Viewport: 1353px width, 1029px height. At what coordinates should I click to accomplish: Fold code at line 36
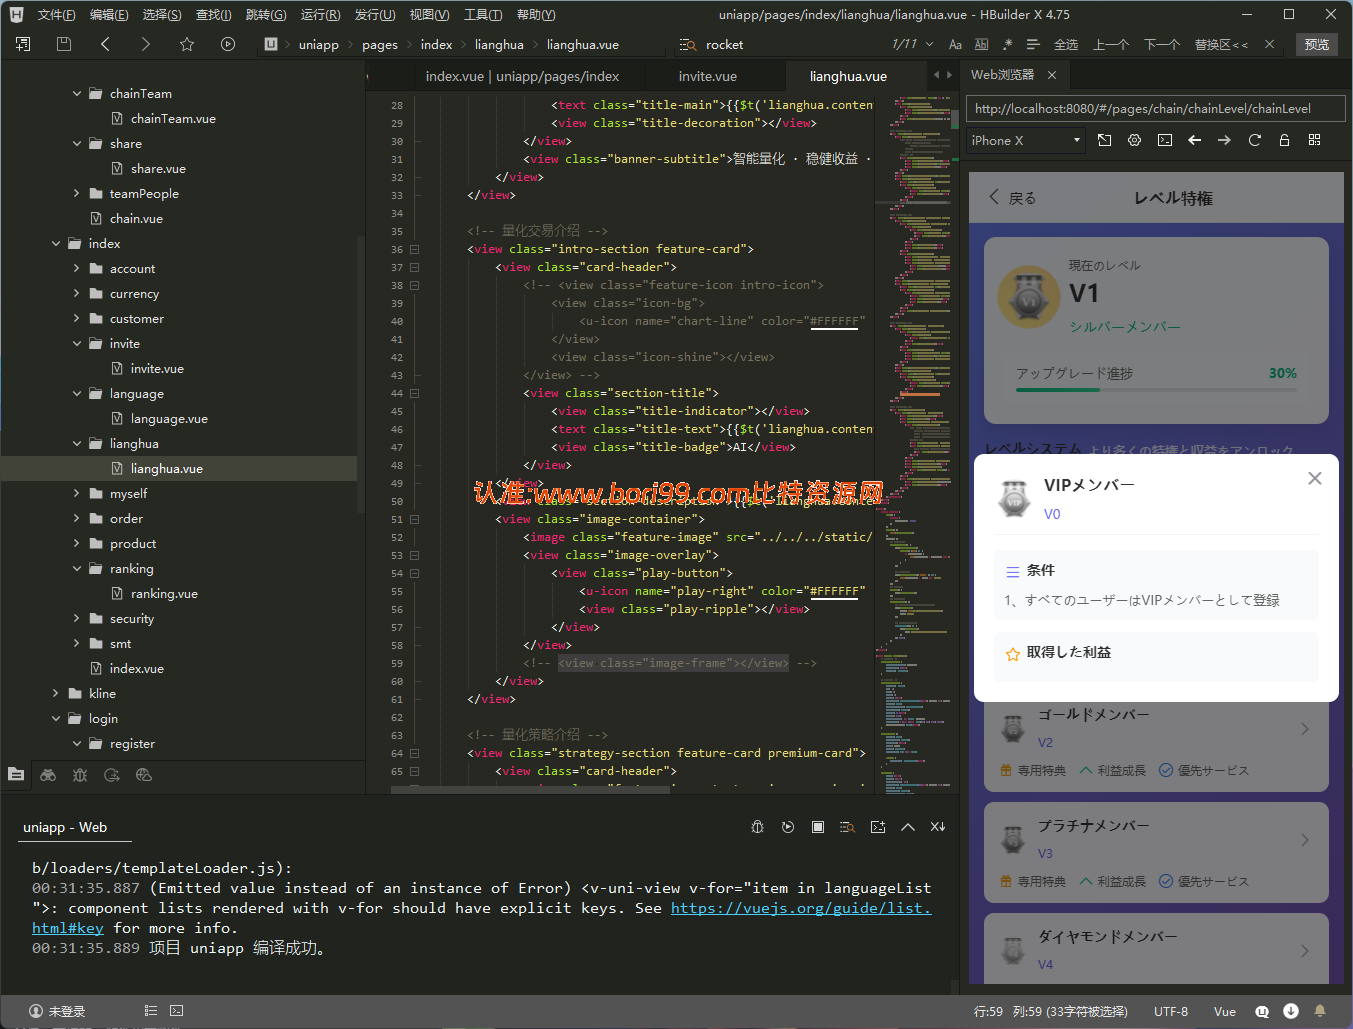[x=414, y=249]
